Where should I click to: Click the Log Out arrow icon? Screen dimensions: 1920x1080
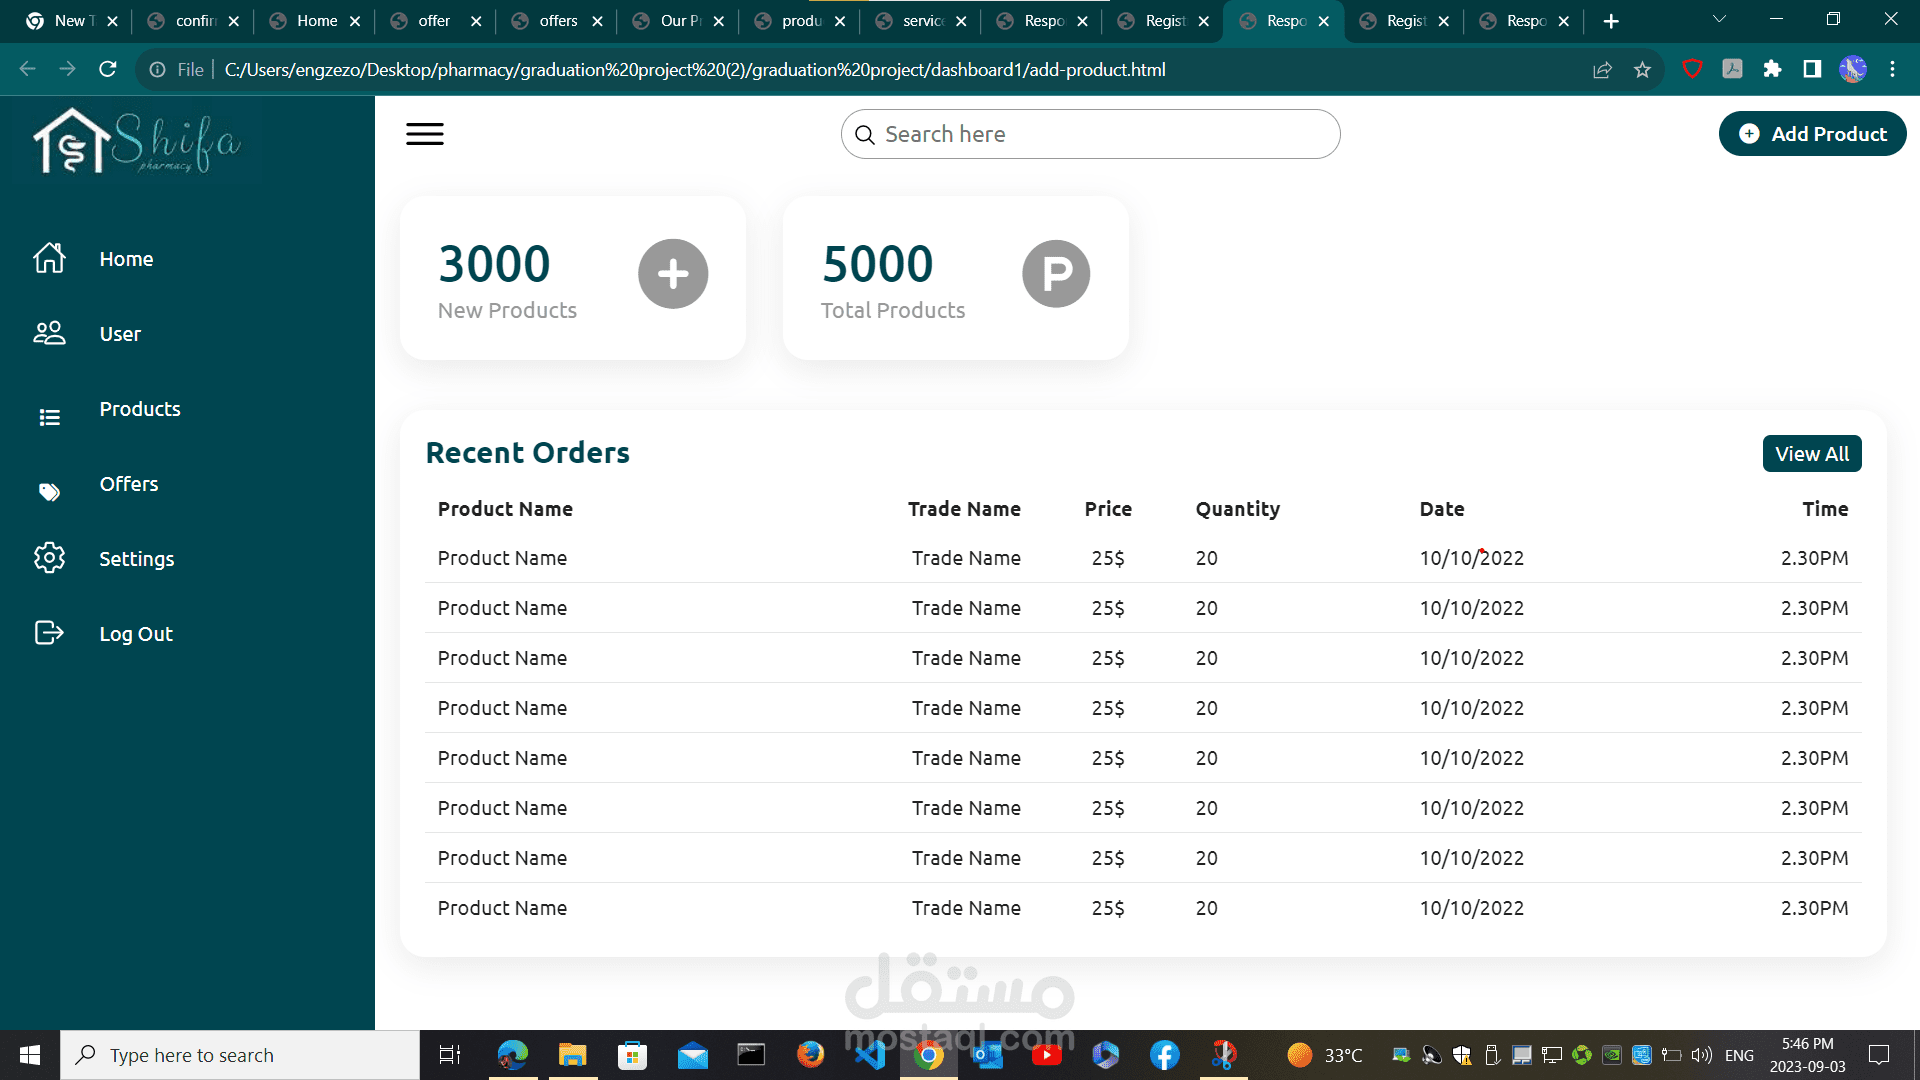tap(49, 633)
